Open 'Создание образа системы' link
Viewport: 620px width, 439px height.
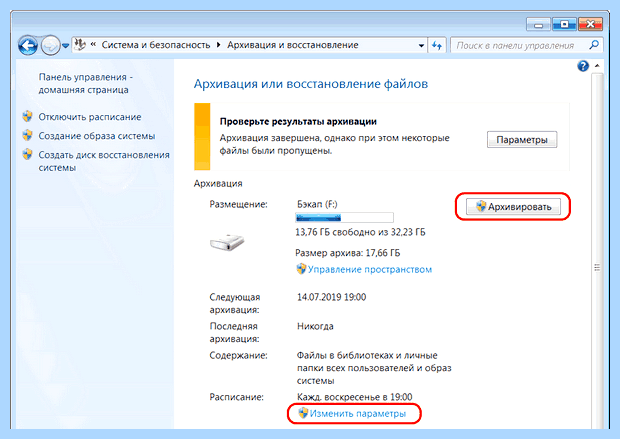(97, 136)
